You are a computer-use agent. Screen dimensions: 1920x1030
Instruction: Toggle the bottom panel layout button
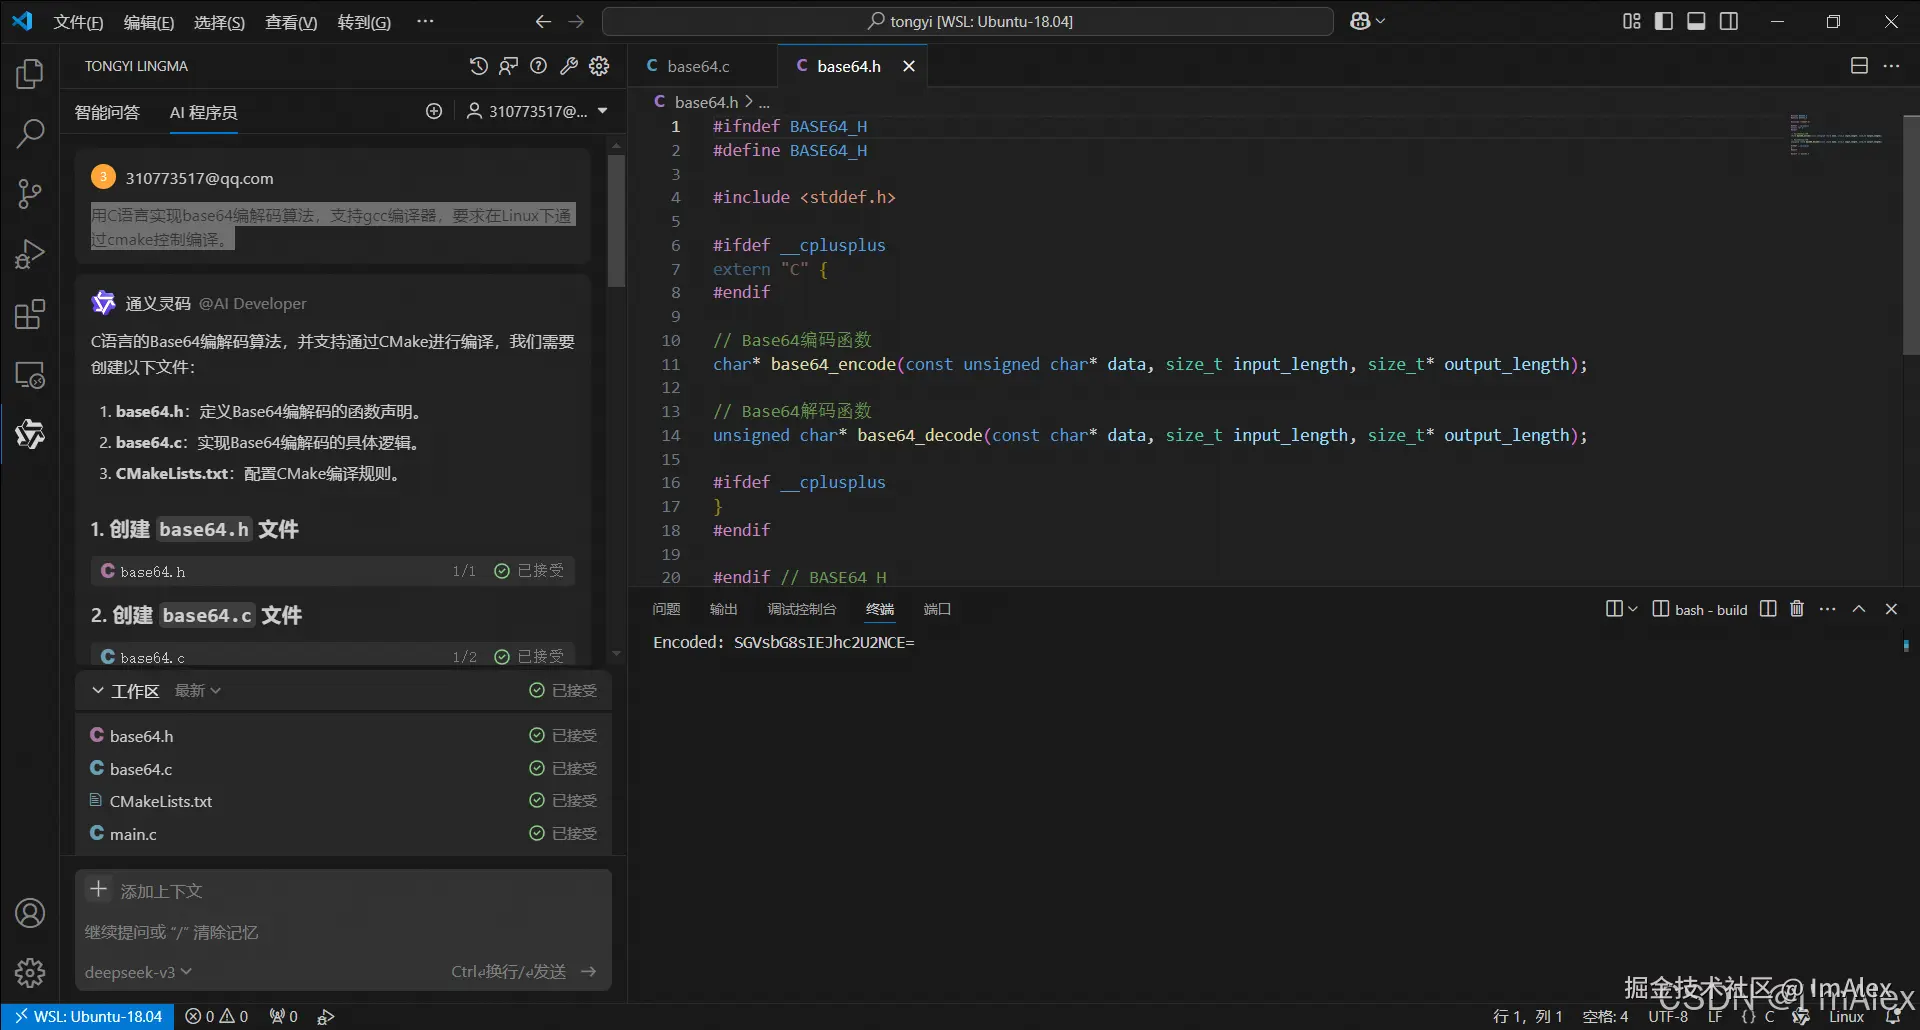pyautogui.click(x=1696, y=21)
